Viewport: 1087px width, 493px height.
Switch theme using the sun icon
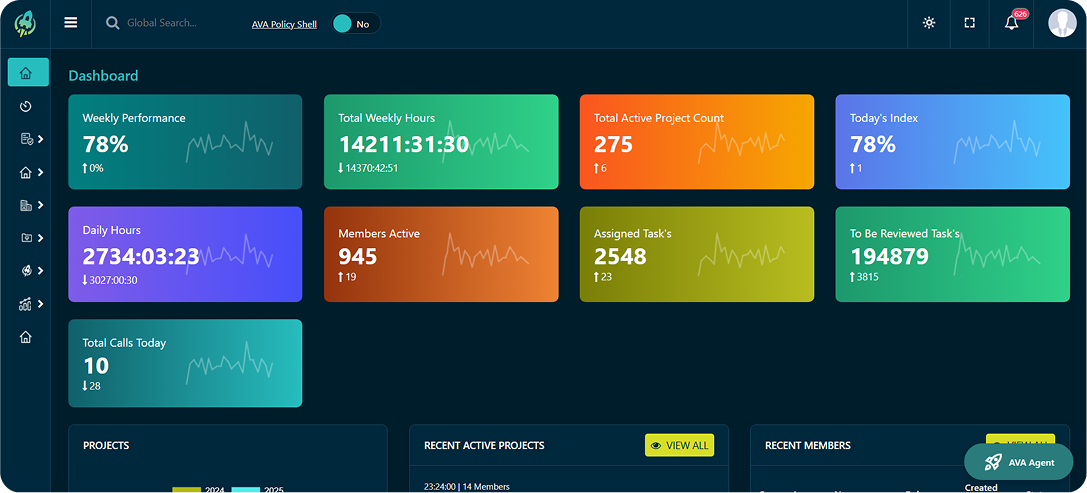929,23
